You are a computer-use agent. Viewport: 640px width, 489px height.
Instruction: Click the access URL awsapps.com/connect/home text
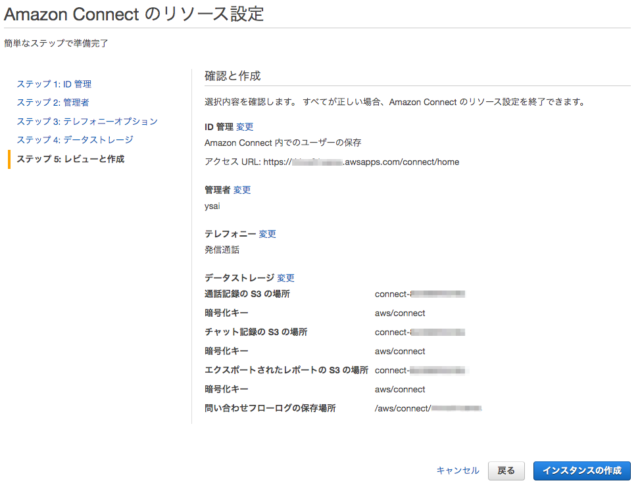(361, 162)
